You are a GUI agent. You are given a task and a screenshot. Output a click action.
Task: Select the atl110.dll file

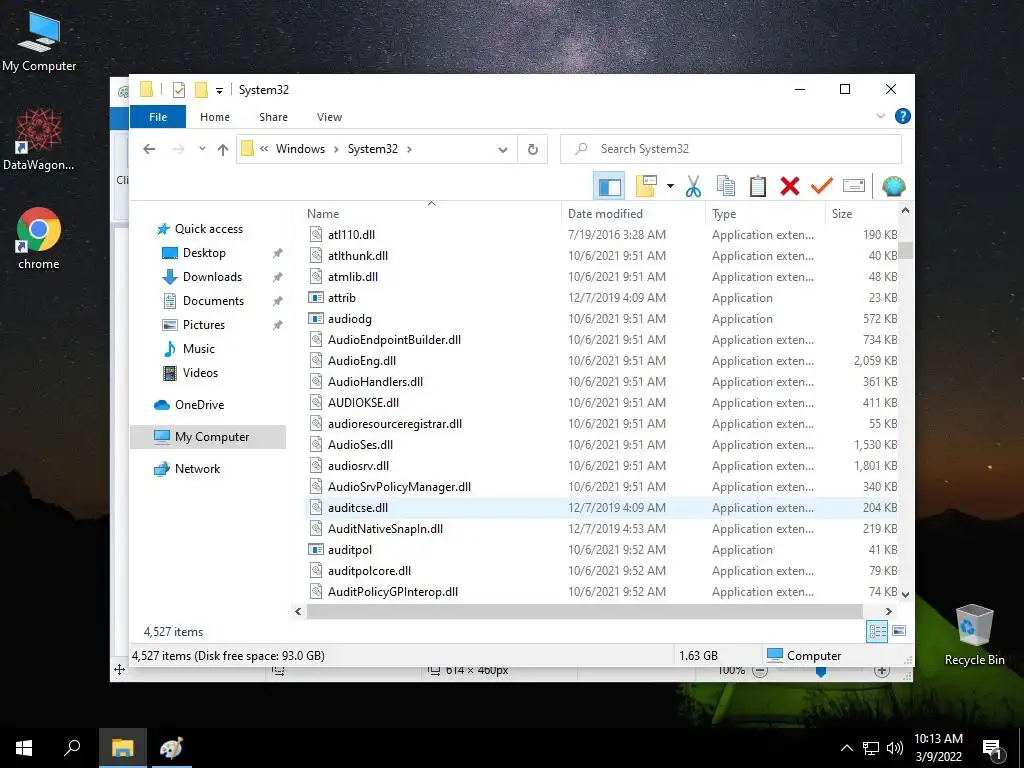pyautogui.click(x=351, y=234)
